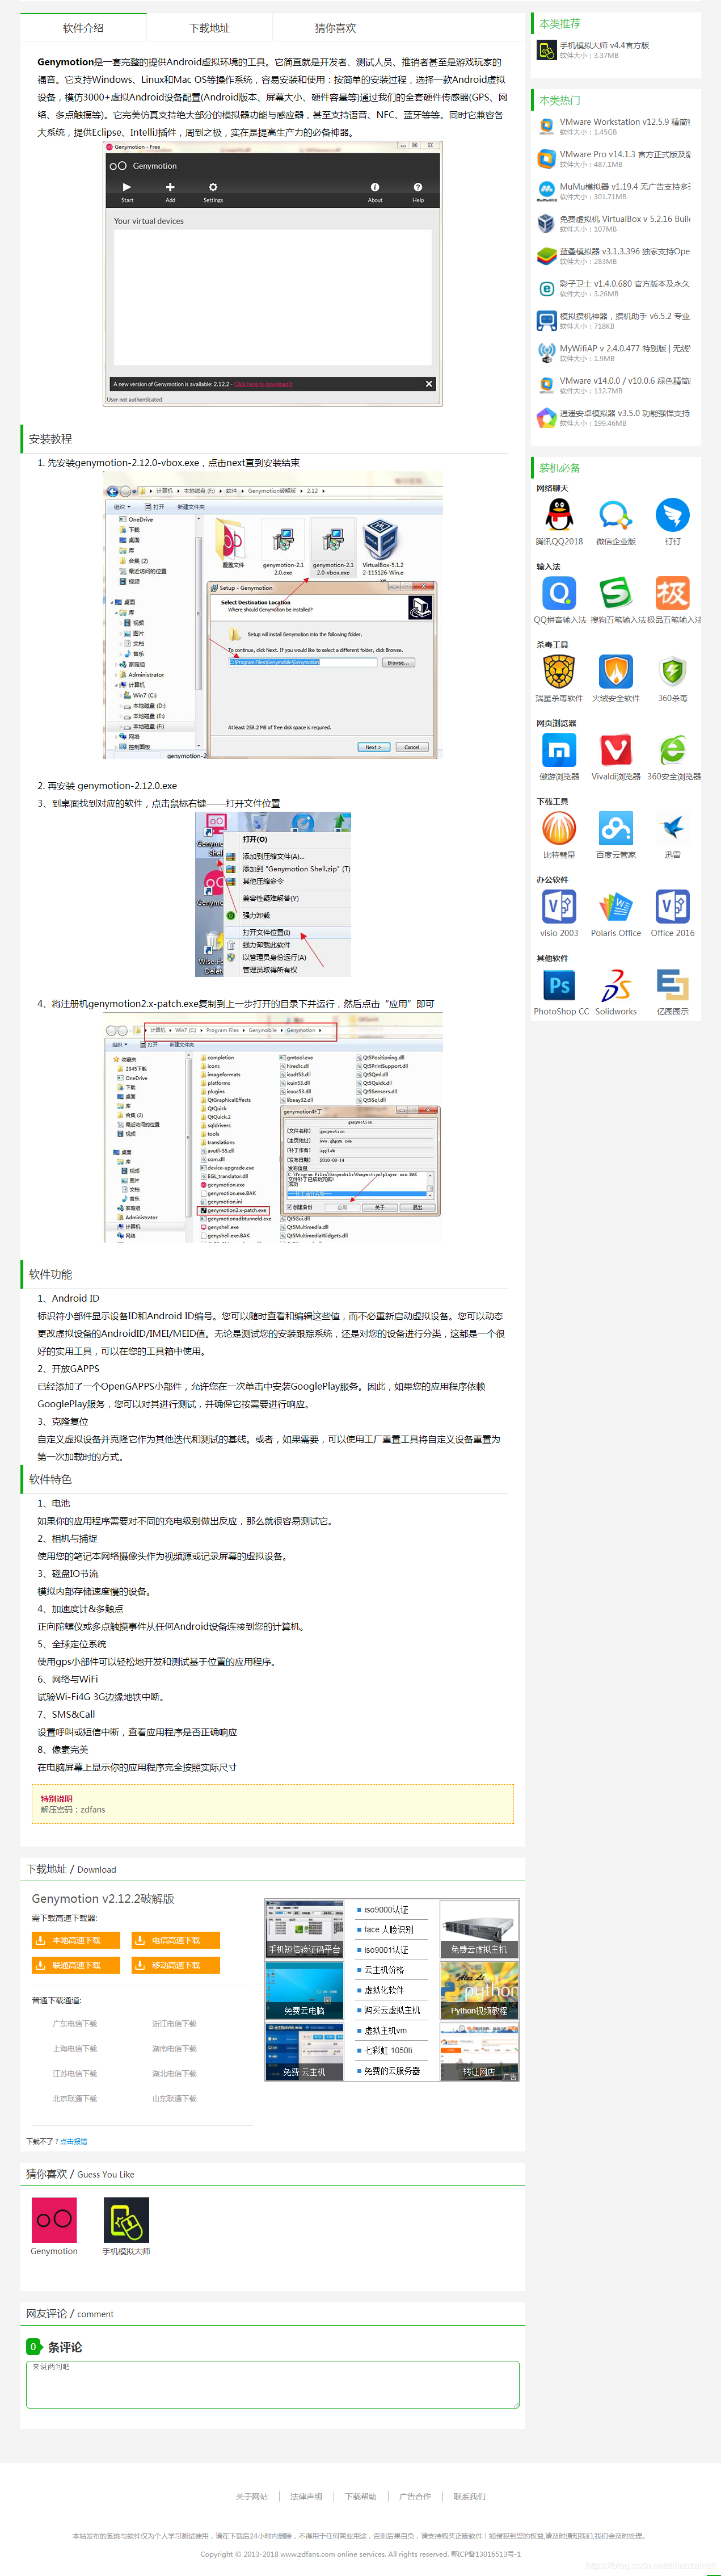Screen dimensions: 721x2576
Task: Open the 北京联通下载 link
Action: click(x=75, y=2099)
